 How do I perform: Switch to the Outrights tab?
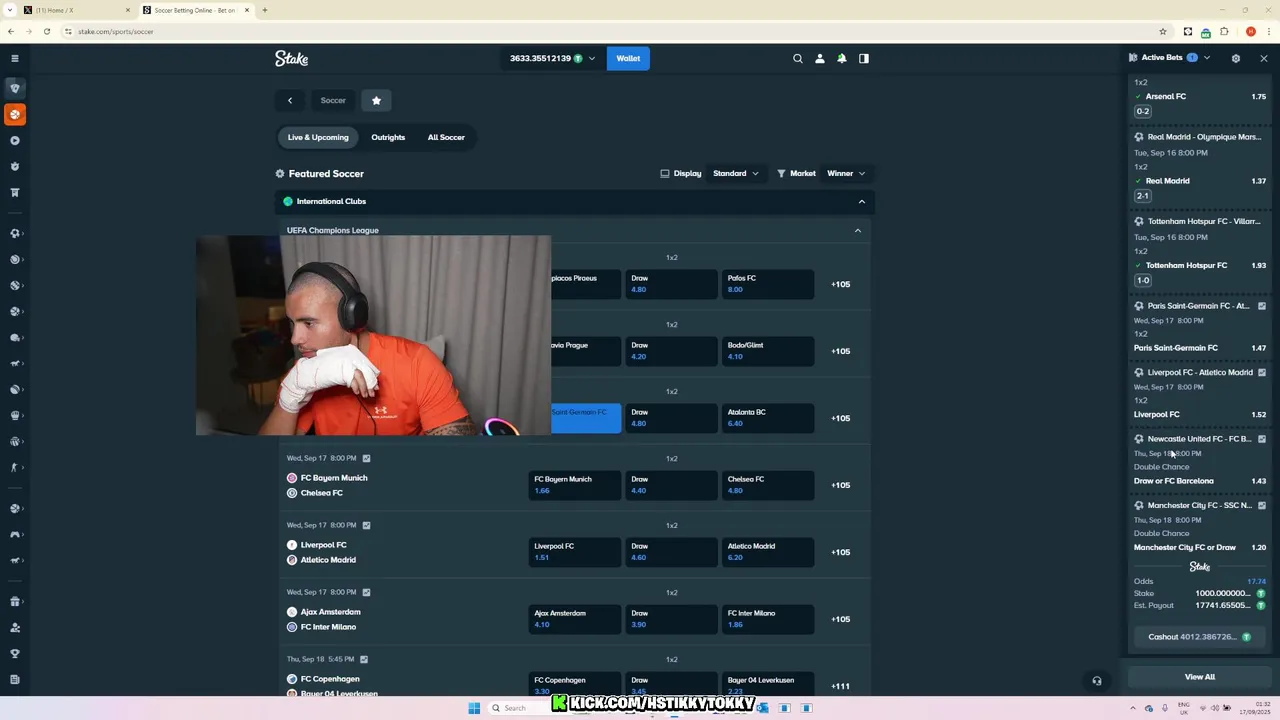tap(388, 137)
